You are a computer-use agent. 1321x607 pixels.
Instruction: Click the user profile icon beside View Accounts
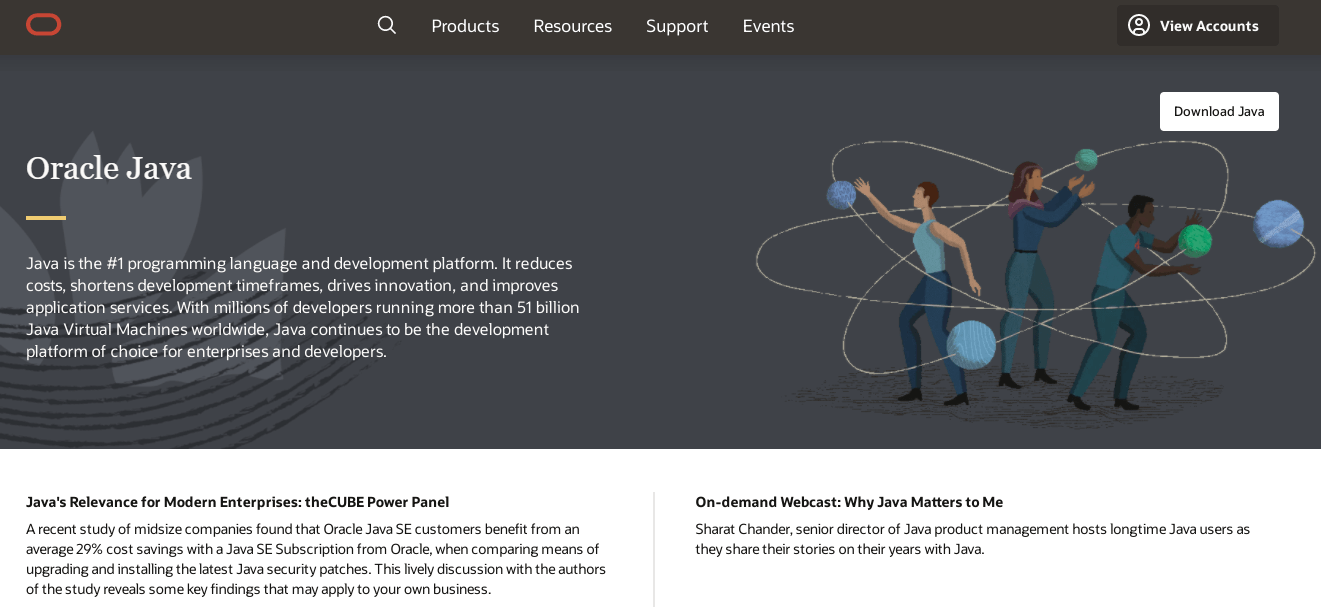(x=1138, y=25)
